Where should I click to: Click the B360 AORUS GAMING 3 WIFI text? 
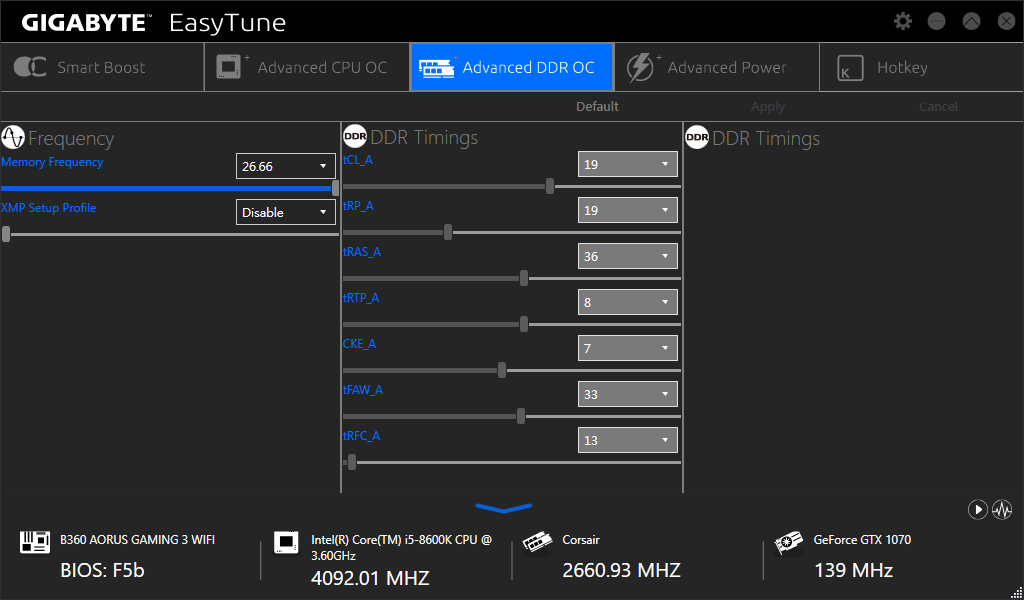pos(137,540)
